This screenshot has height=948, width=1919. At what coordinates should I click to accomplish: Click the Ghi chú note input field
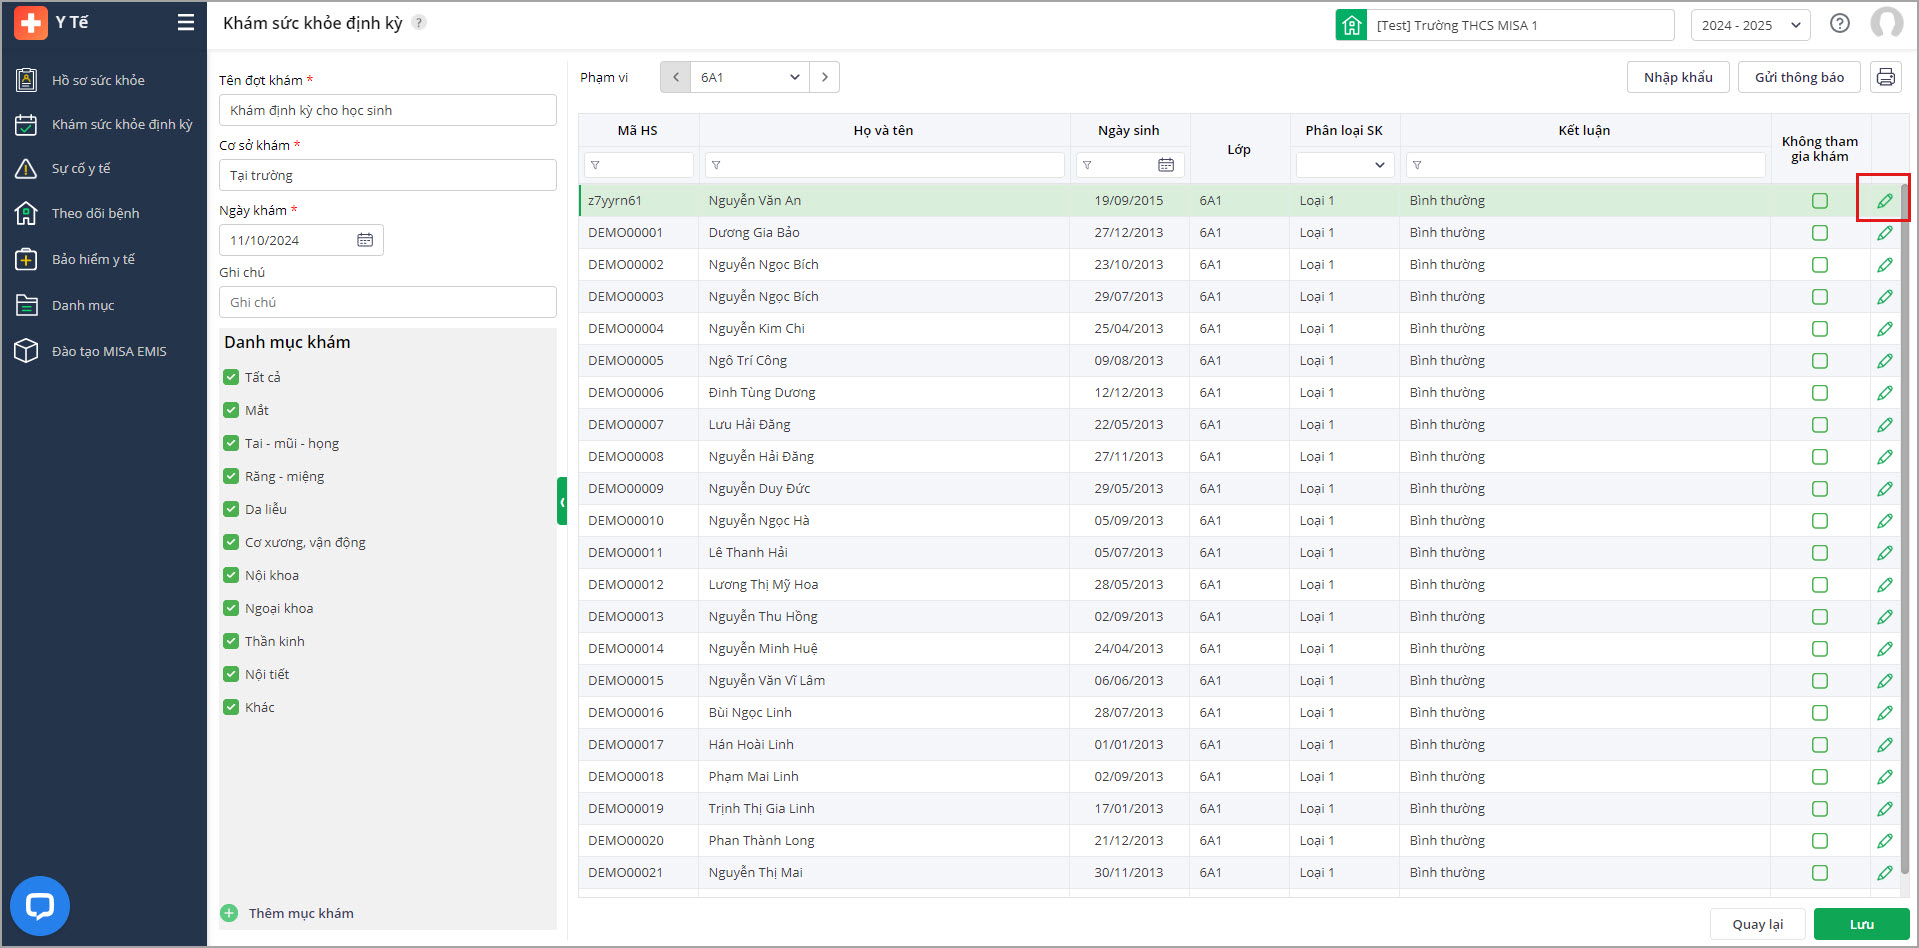(387, 302)
